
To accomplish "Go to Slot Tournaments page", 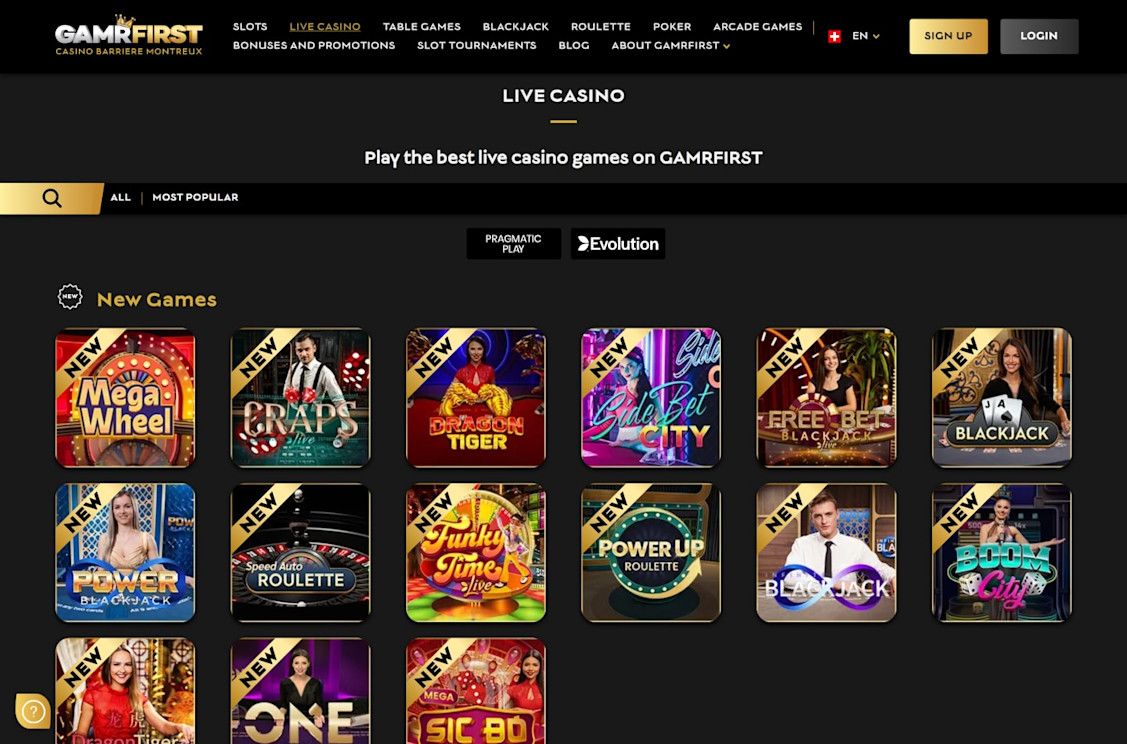I will (477, 45).
